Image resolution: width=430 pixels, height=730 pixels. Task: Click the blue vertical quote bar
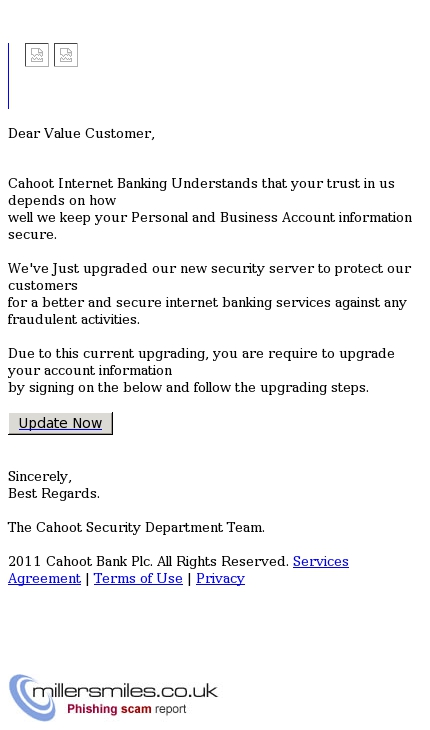pos(8,76)
